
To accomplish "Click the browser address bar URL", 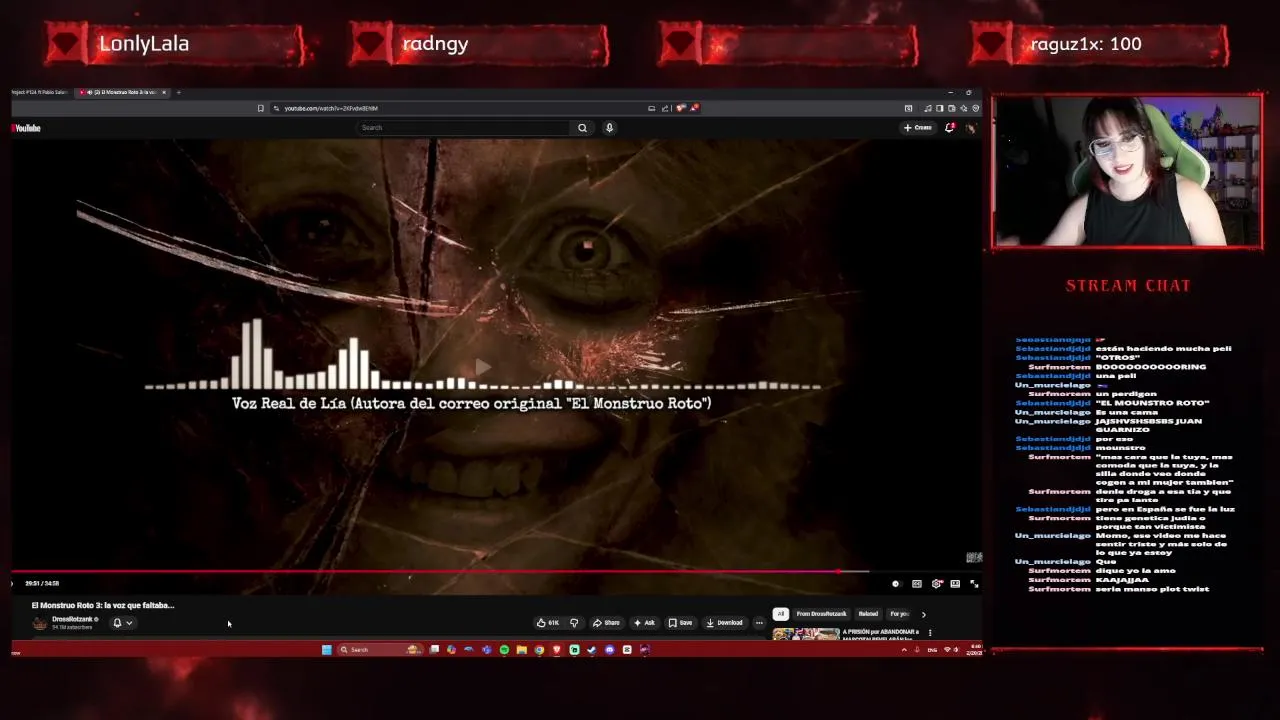I will pyautogui.click(x=331, y=108).
